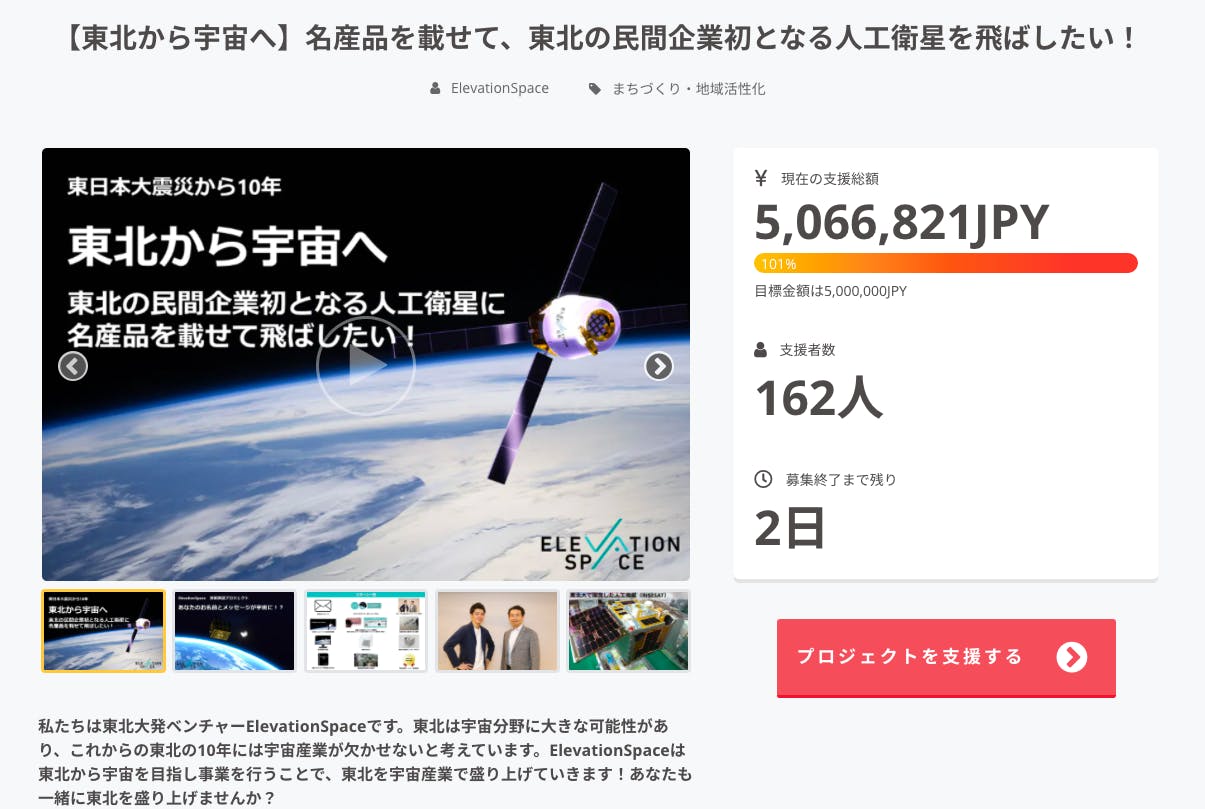
Task: Select the fifth thumbnail of the satellite hardware
Action: [x=628, y=631]
